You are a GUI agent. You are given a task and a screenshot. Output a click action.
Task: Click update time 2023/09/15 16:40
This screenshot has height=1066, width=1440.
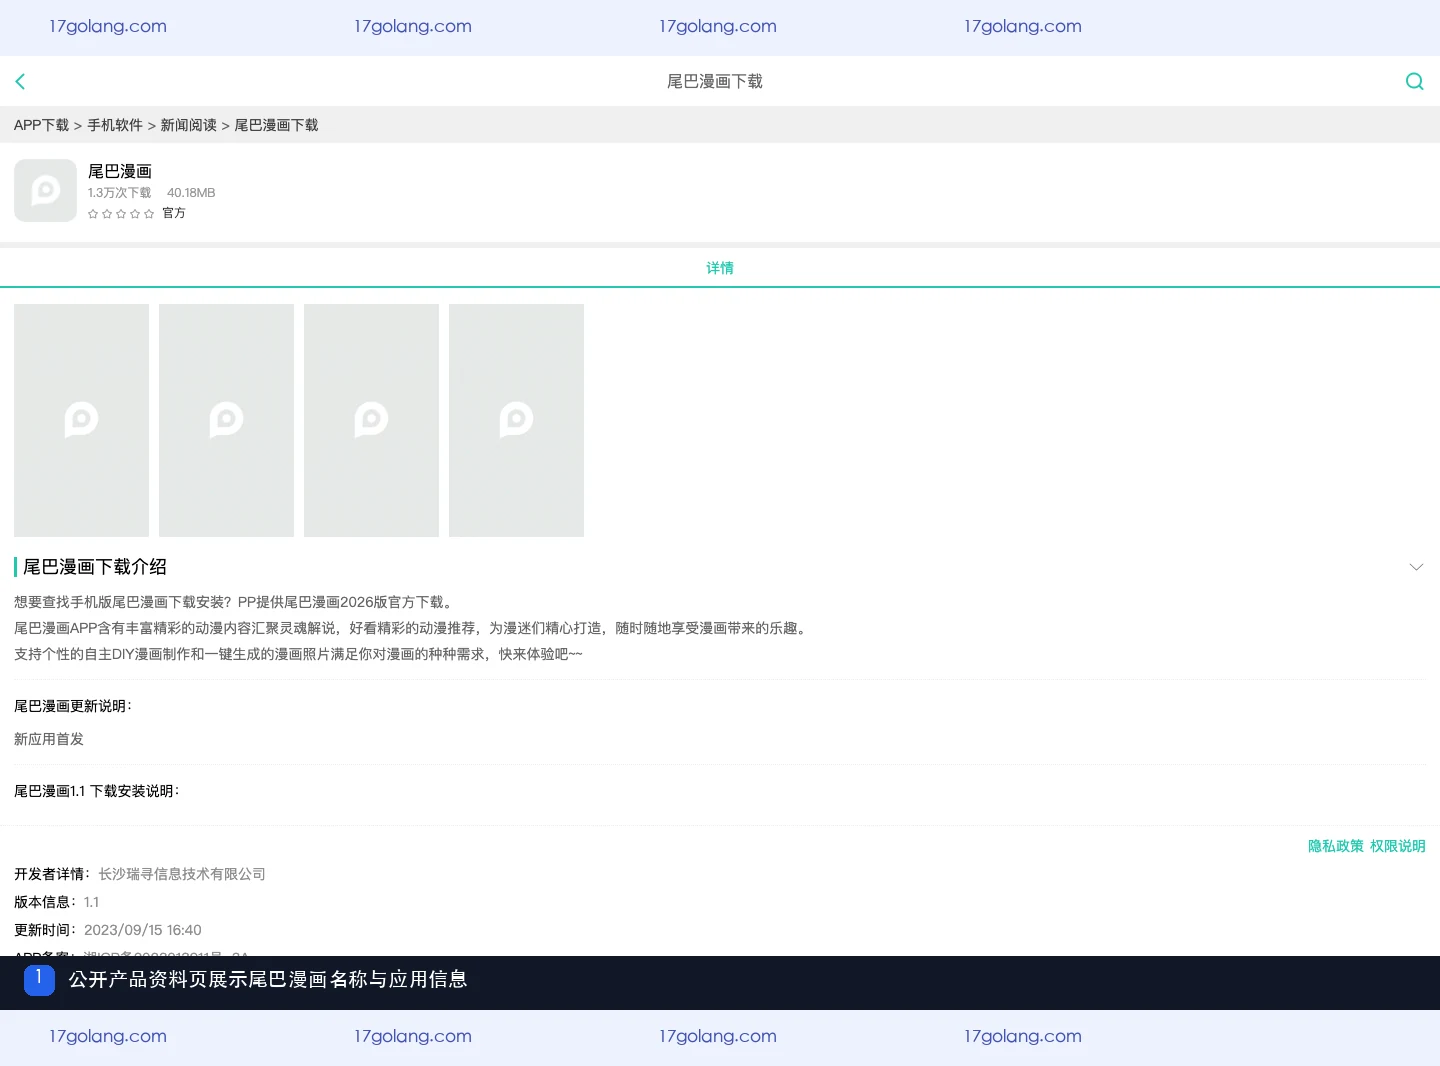143,930
